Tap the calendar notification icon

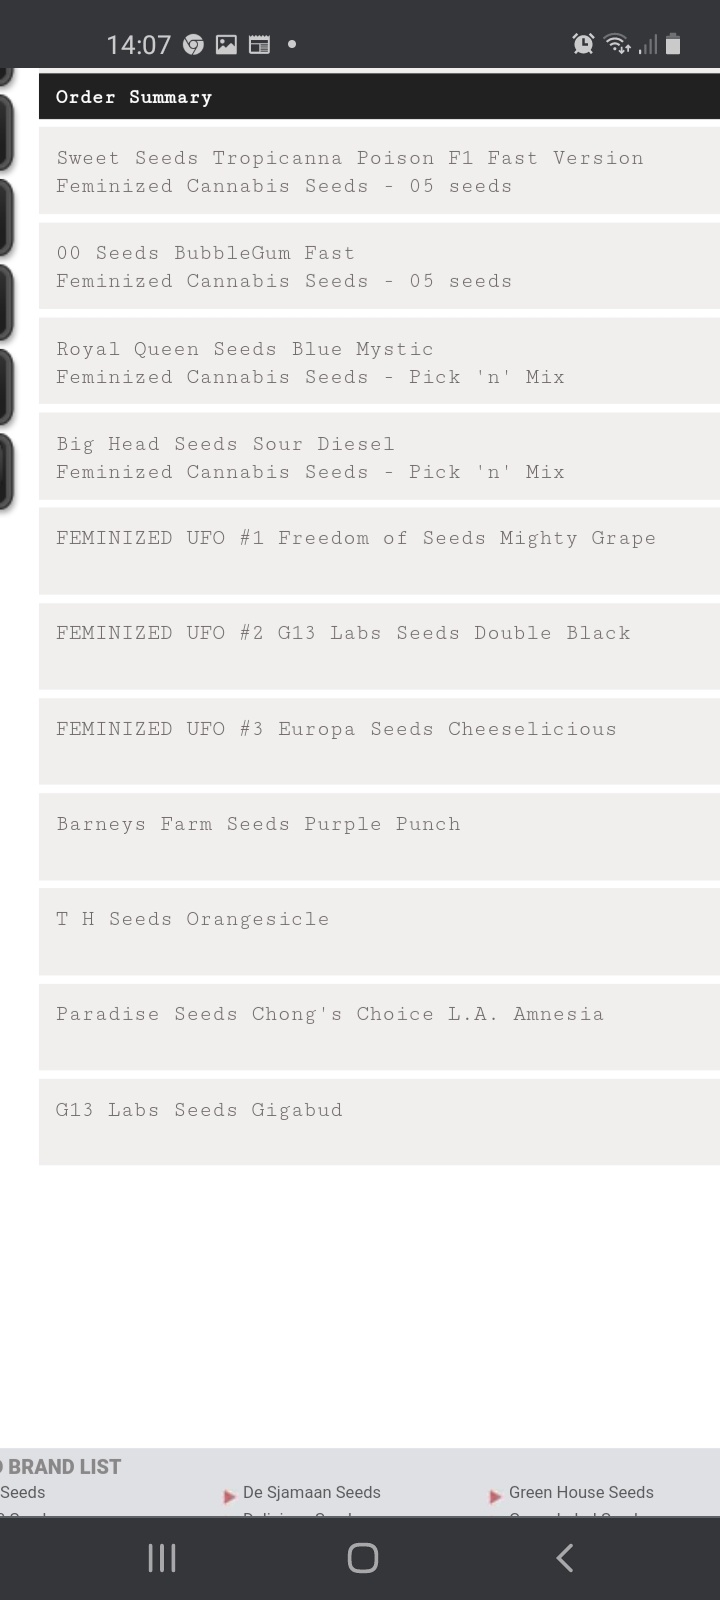pyautogui.click(x=259, y=44)
